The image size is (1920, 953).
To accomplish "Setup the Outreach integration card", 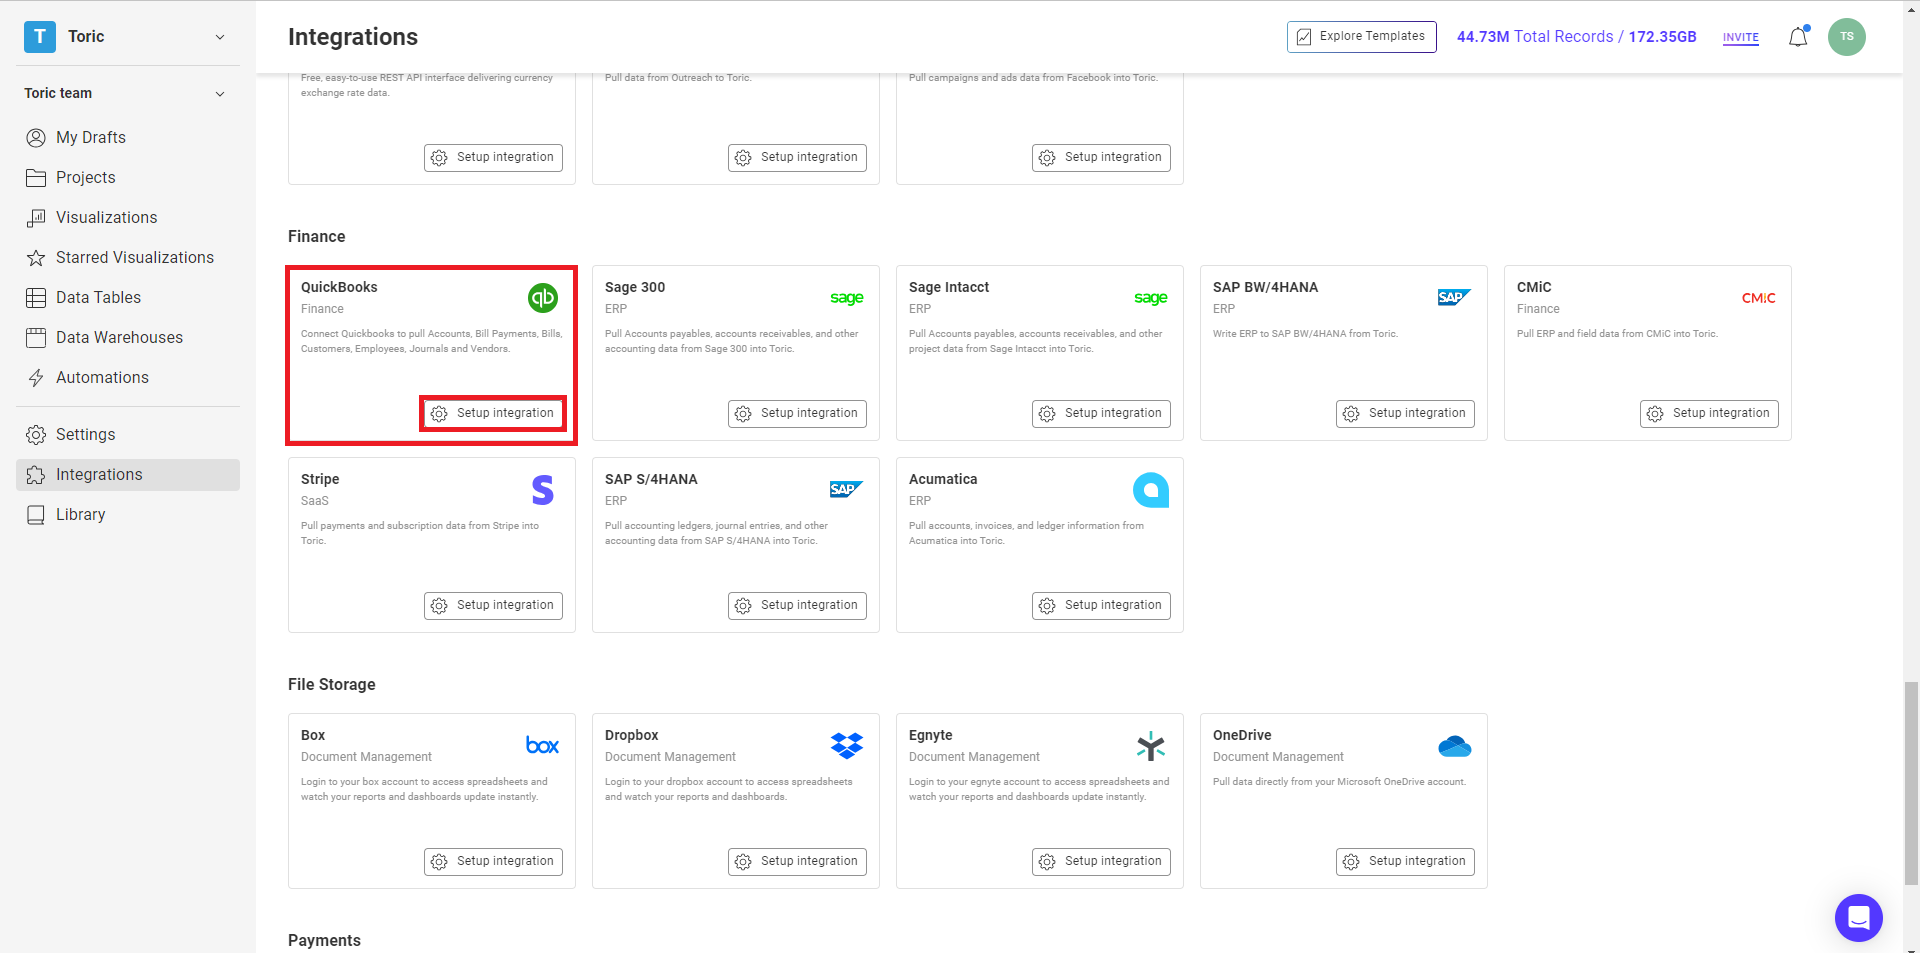I will pyautogui.click(x=797, y=158).
